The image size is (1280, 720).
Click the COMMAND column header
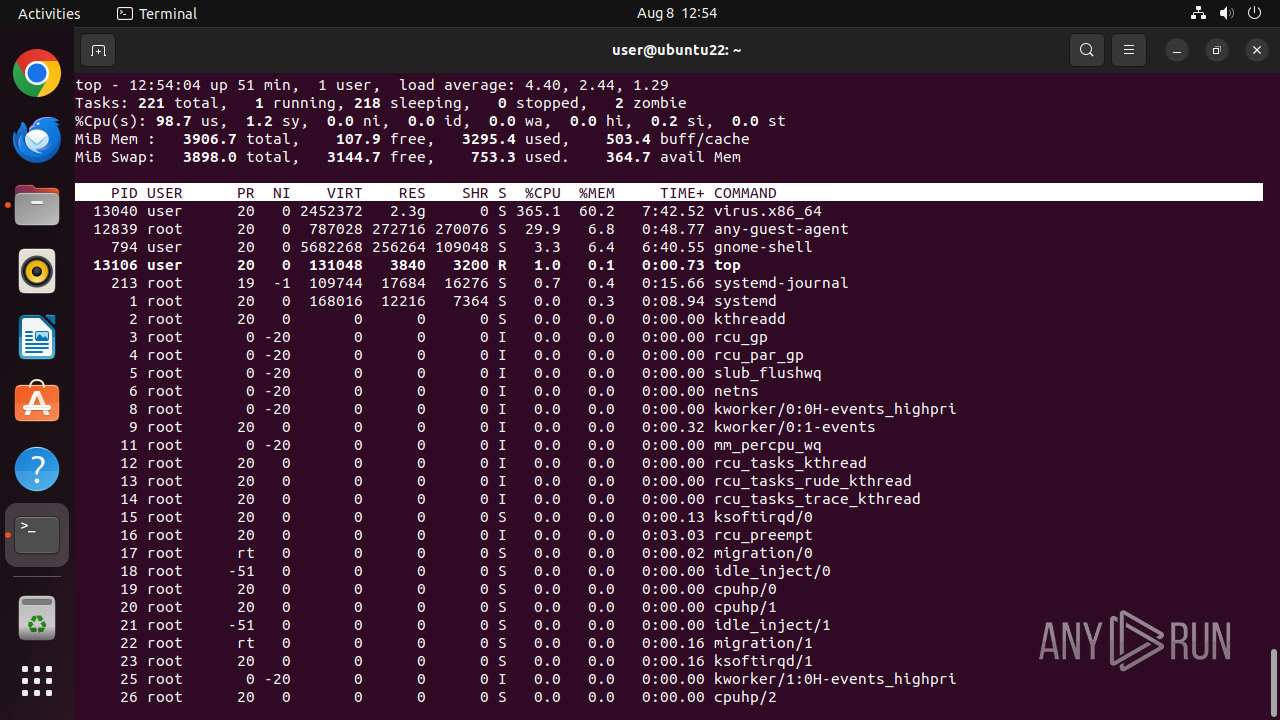pyautogui.click(x=745, y=193)
